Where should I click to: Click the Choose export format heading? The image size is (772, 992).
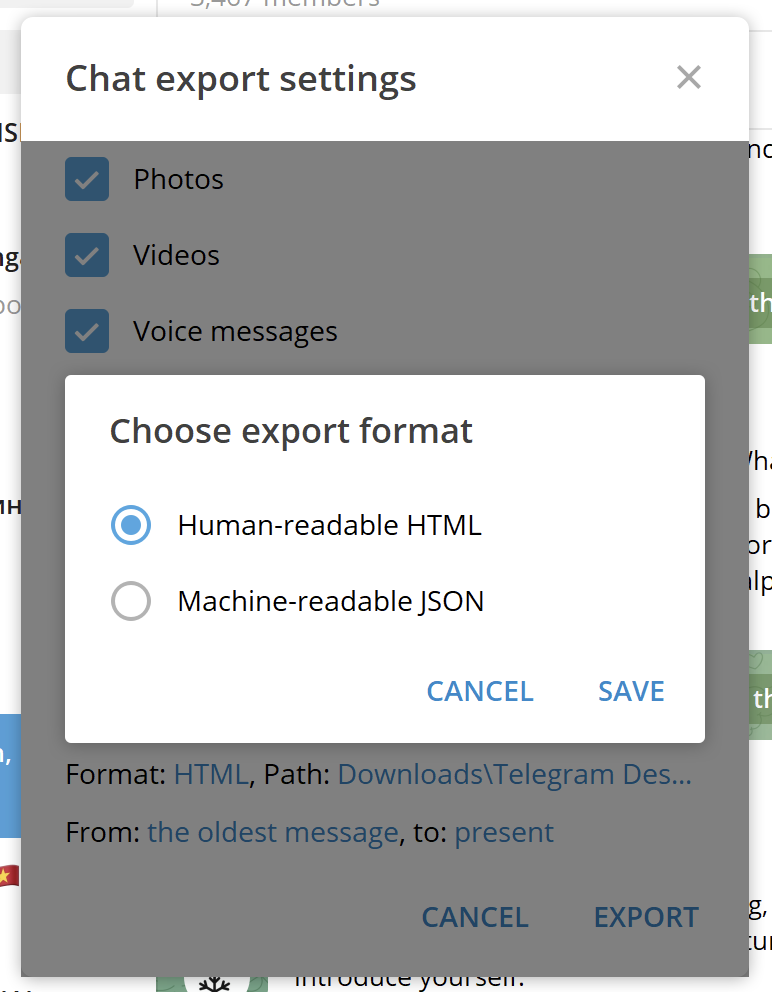(x=291, y=431)
